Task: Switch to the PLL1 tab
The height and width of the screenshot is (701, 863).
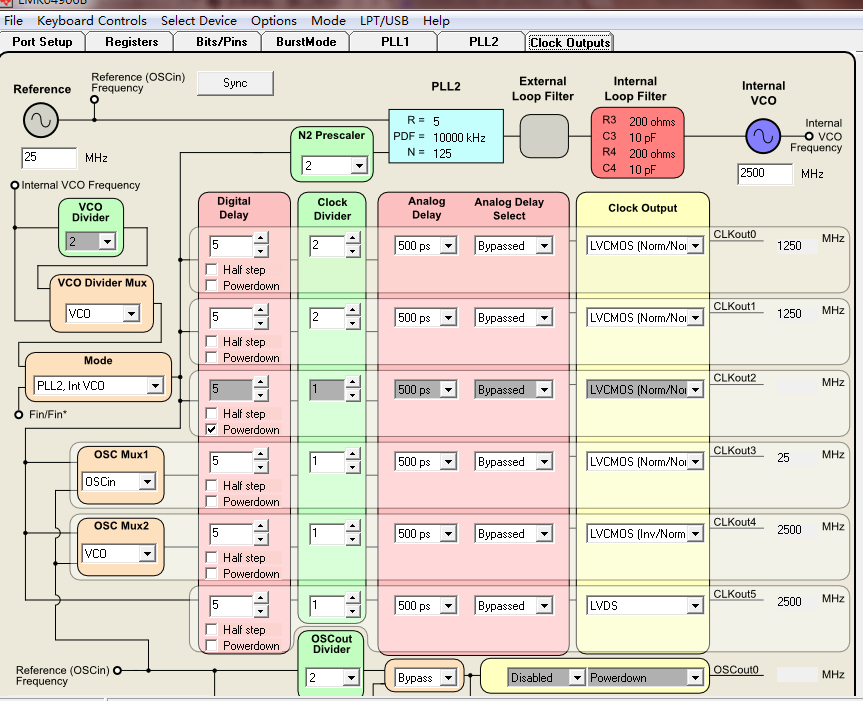Action: (395, 42)
